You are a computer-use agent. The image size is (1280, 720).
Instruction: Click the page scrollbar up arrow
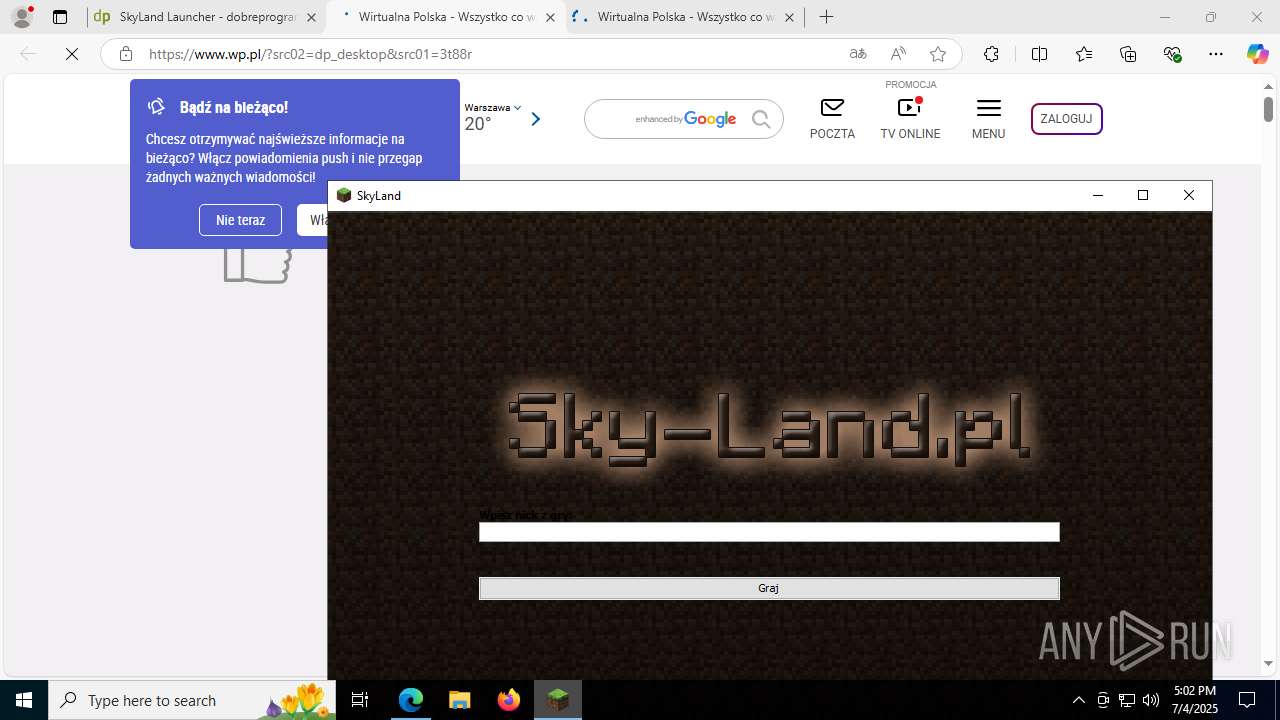click(x=1268, y=86)
